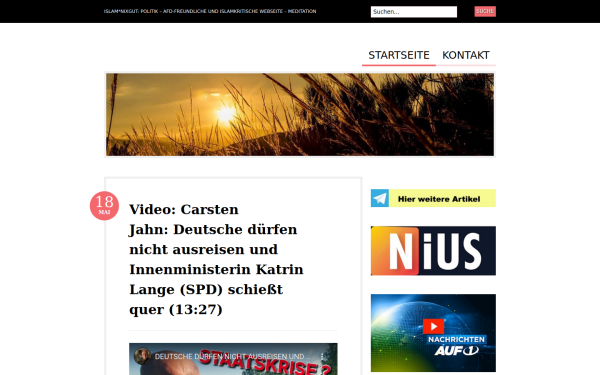Open the STARTSEITE menu item
The width and height of the screenshot is (600, 375).
click(399, 55)
